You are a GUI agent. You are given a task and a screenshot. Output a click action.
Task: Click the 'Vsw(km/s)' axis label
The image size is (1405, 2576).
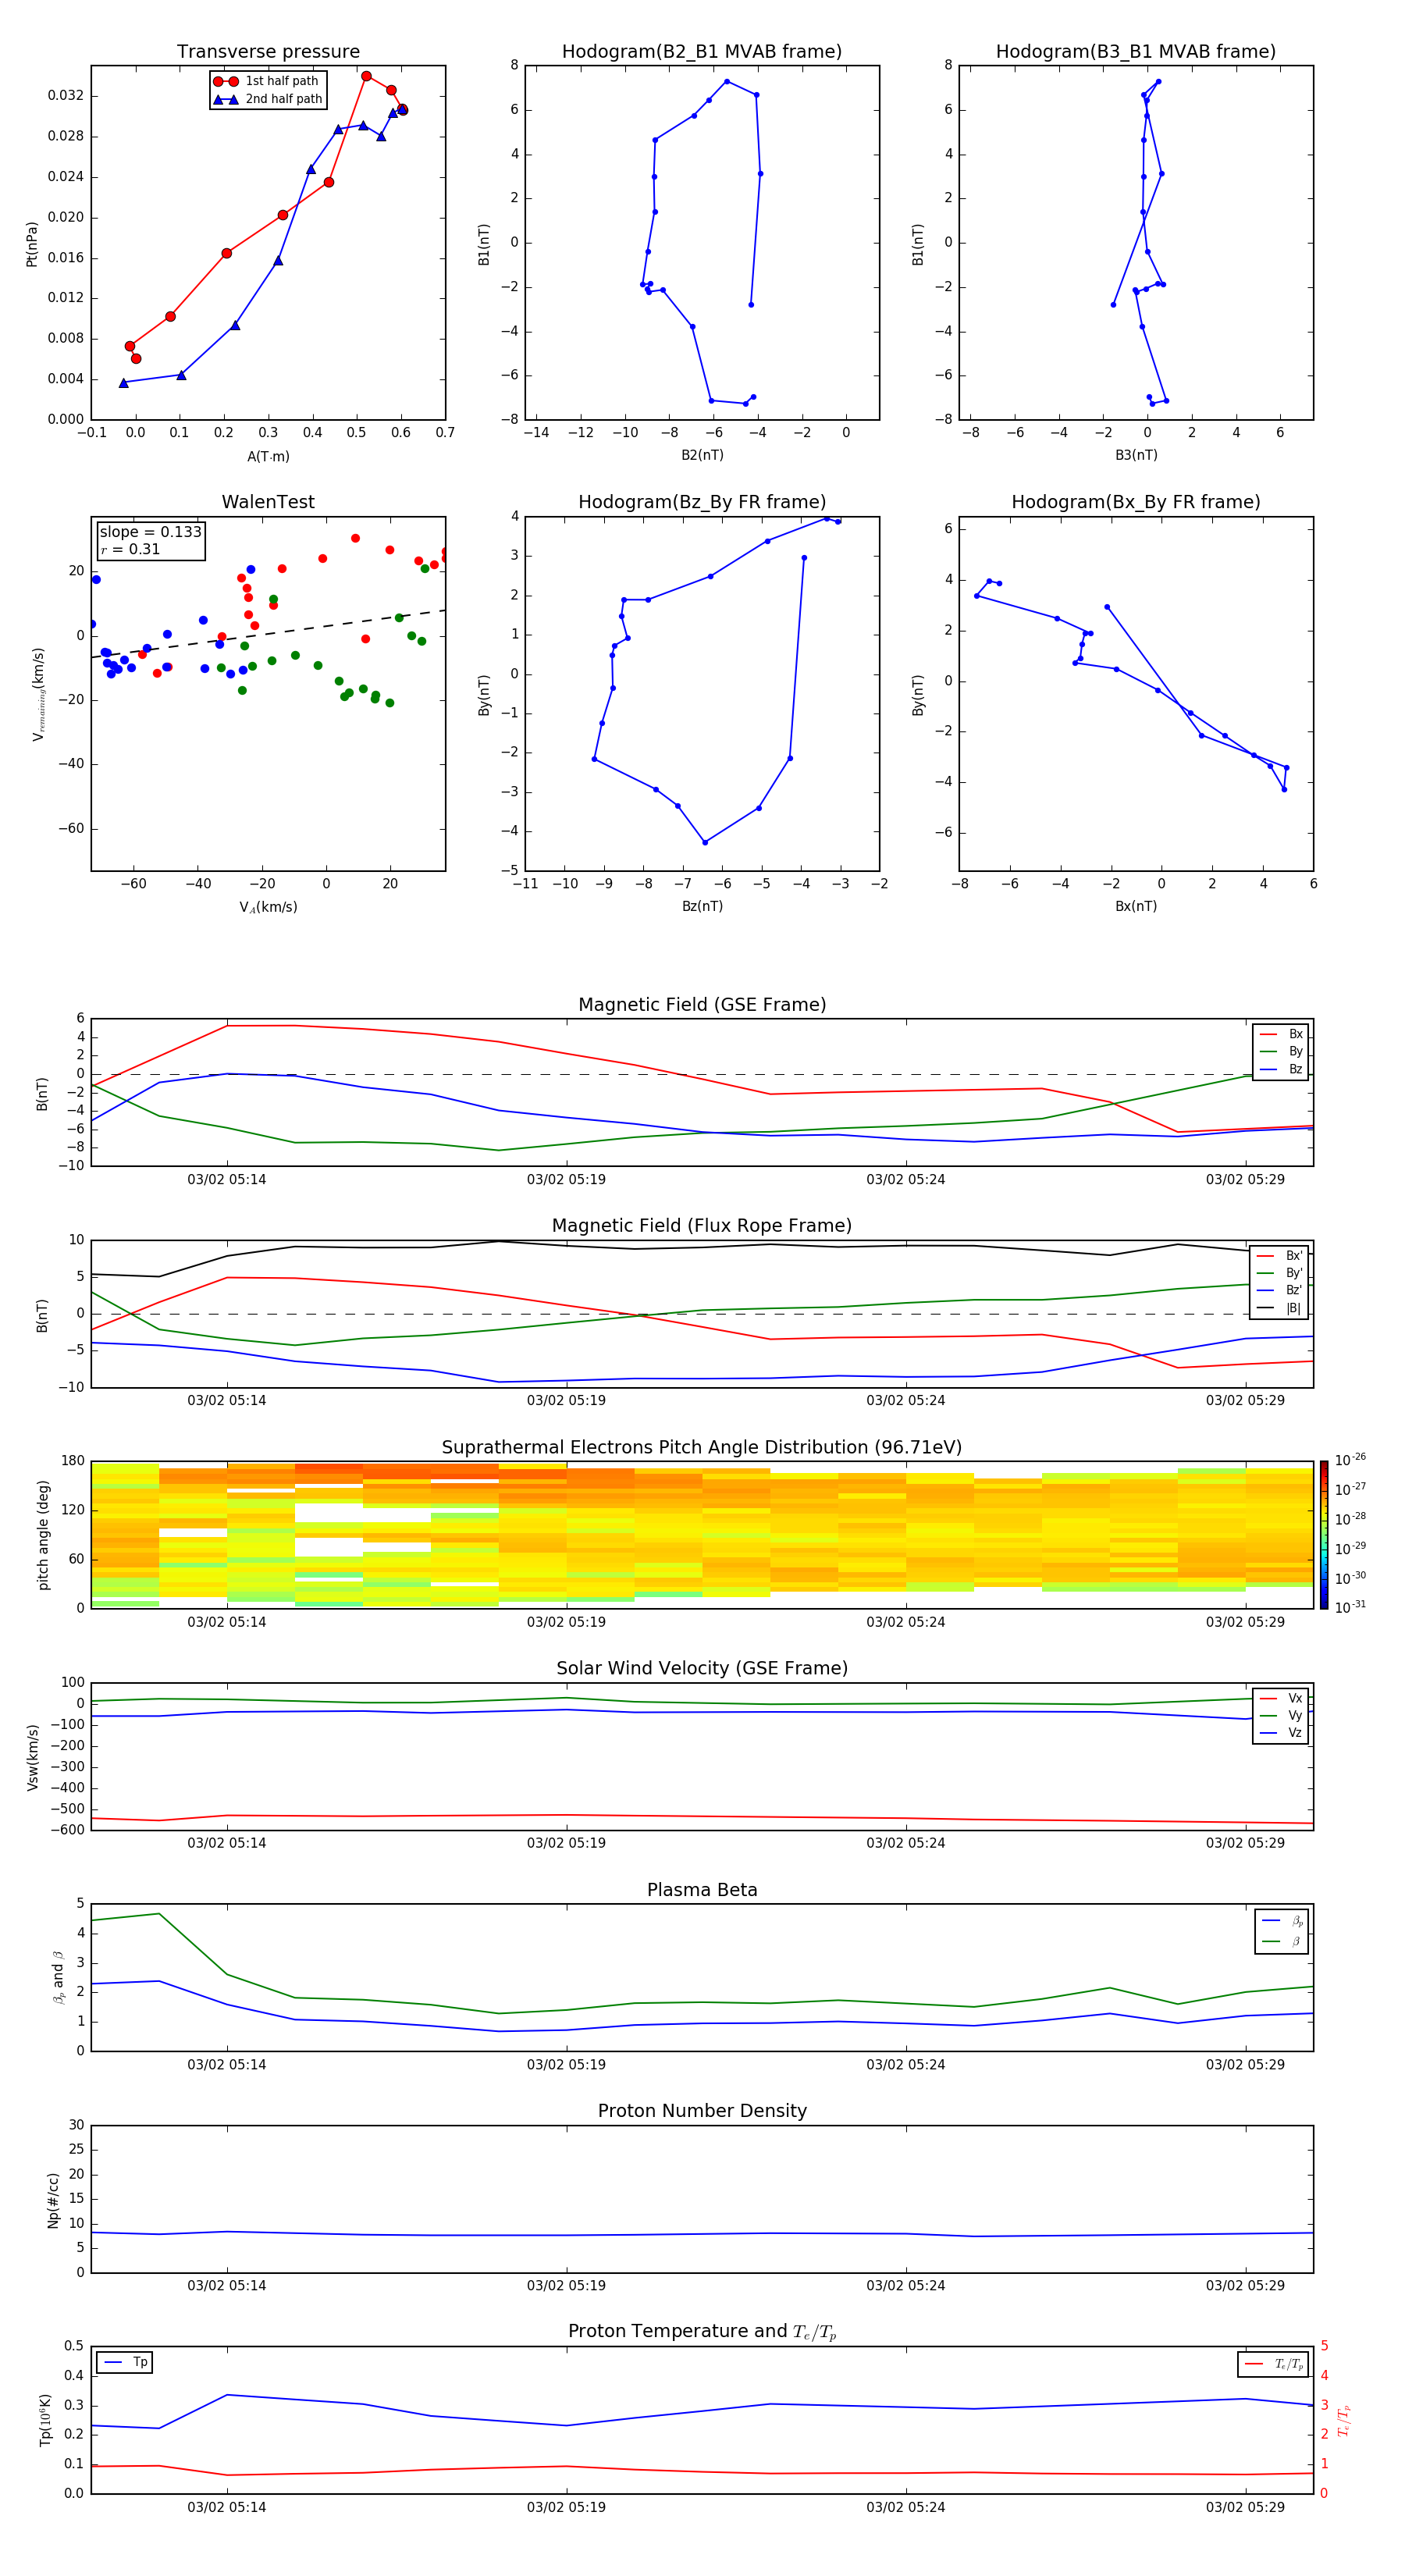click(x=32, y=1757)
